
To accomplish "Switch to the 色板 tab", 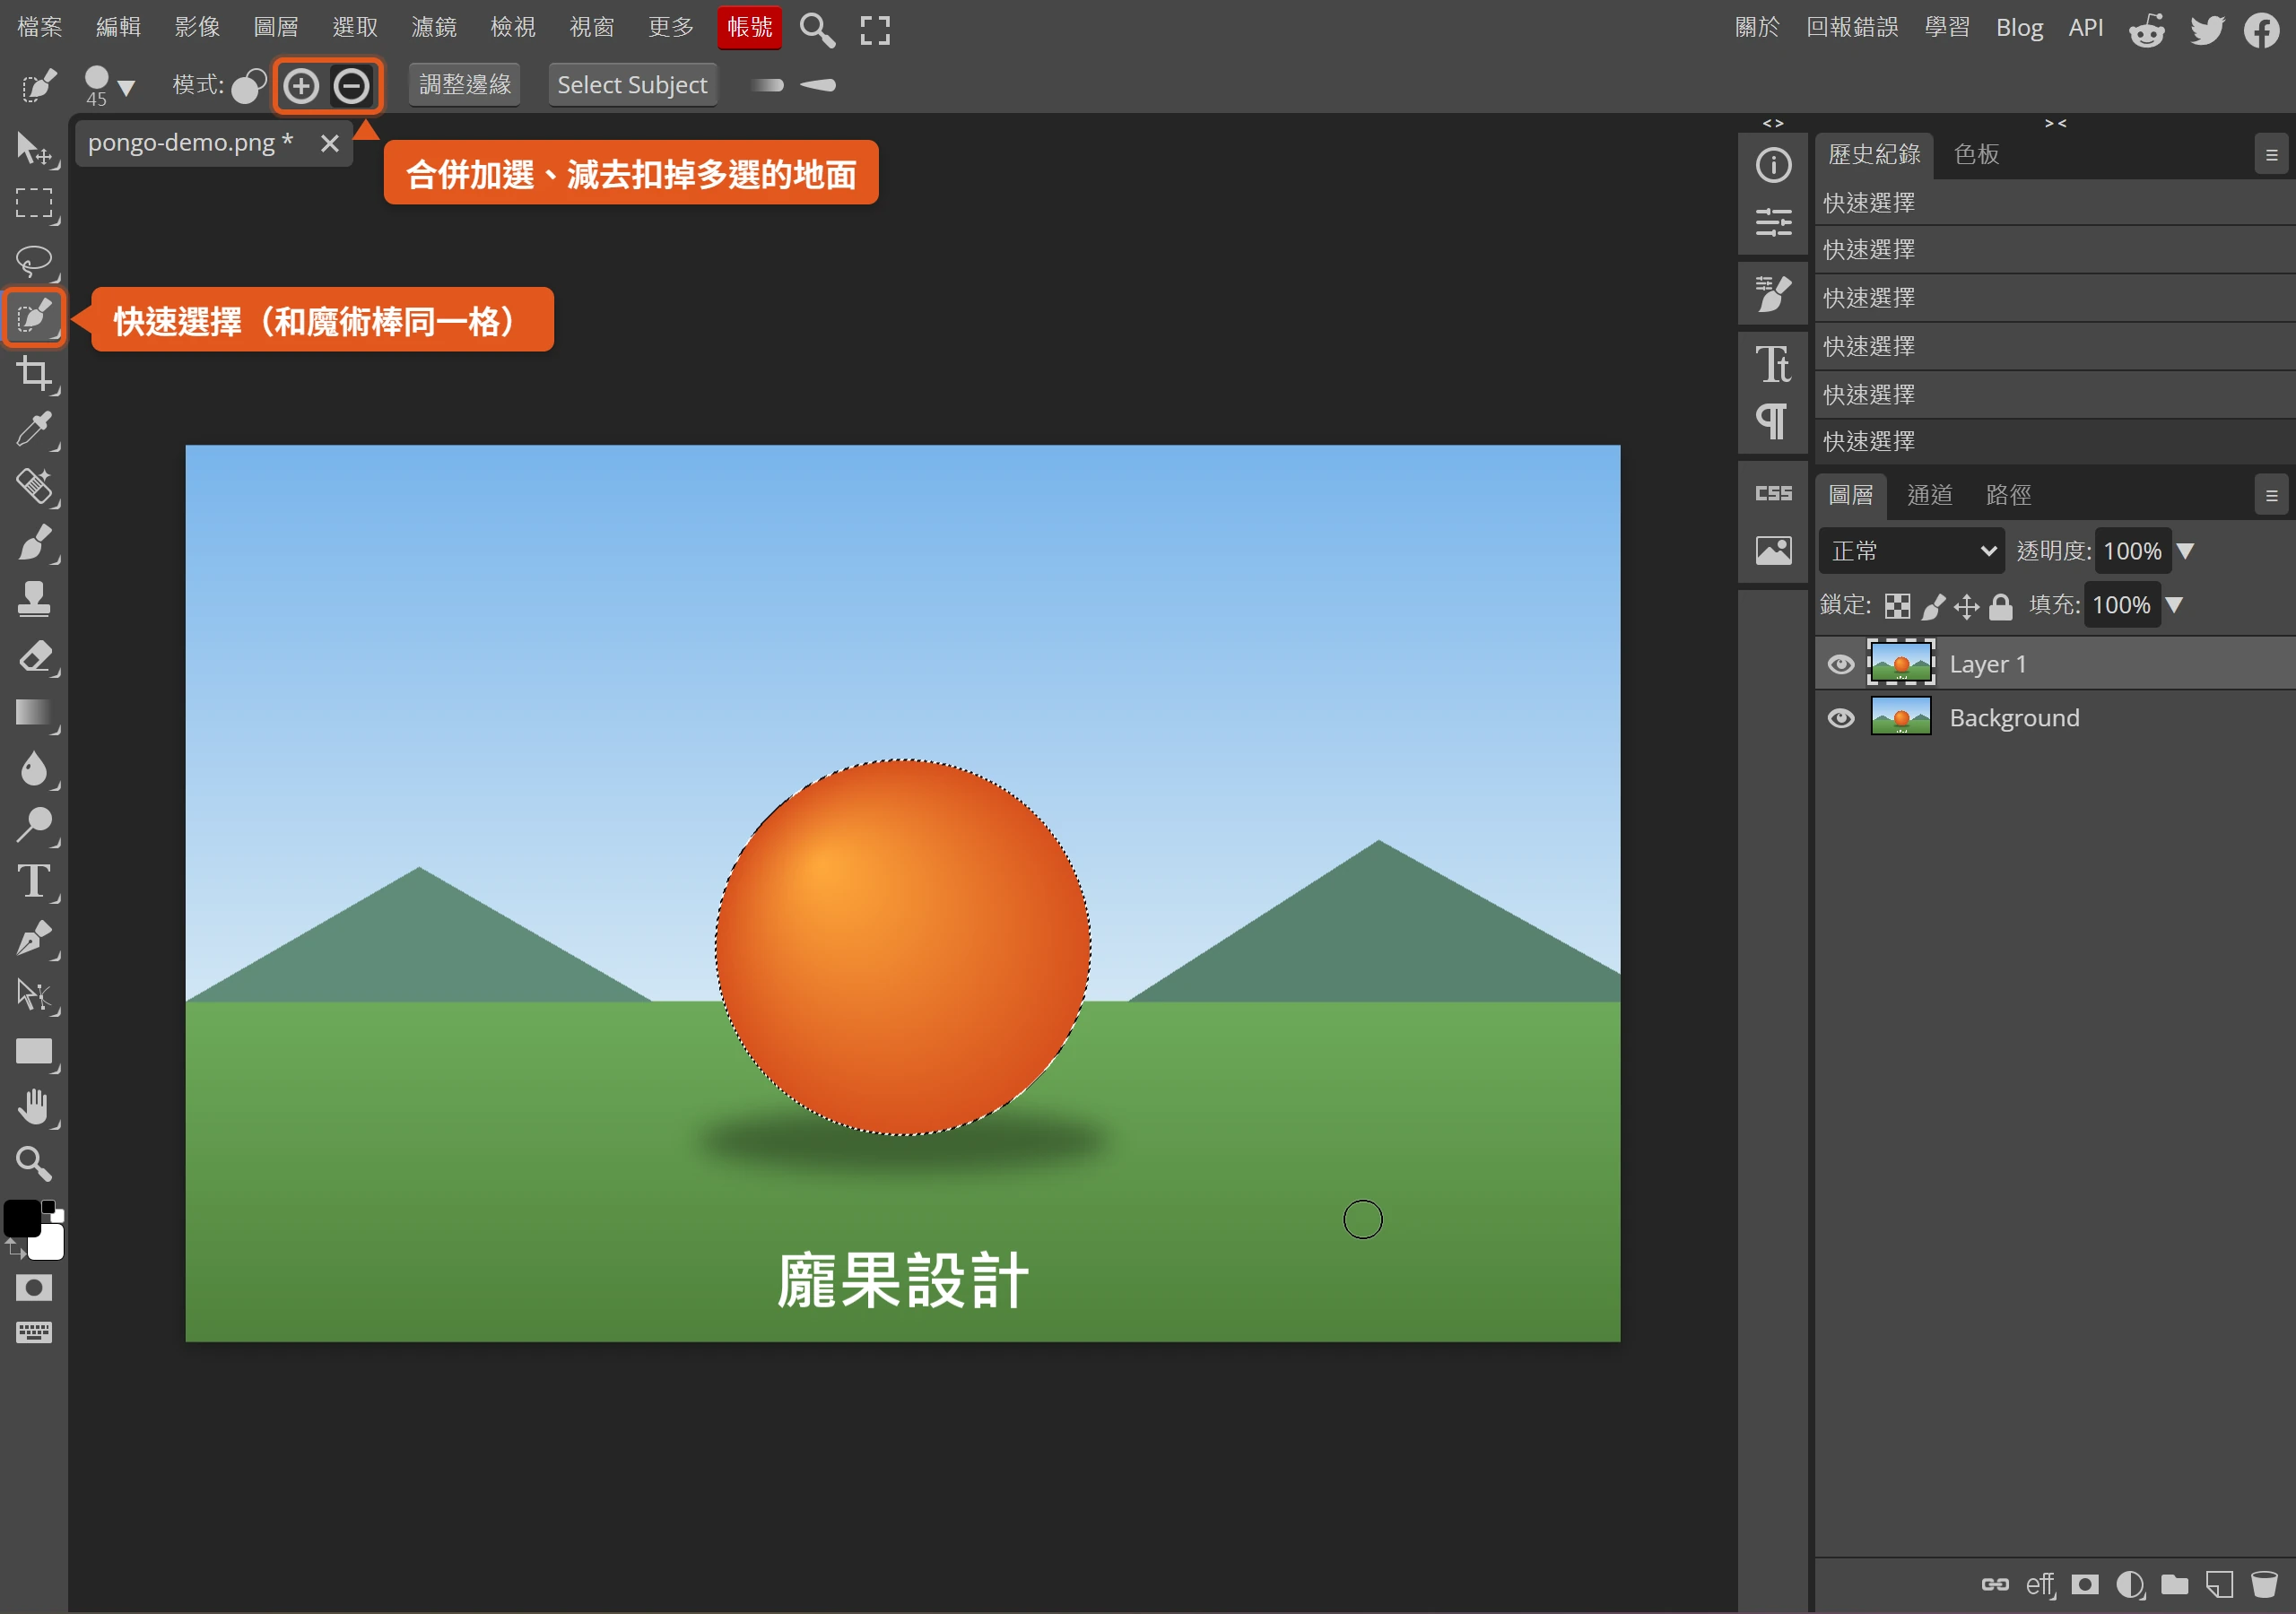I will [x=1976, y=154].
